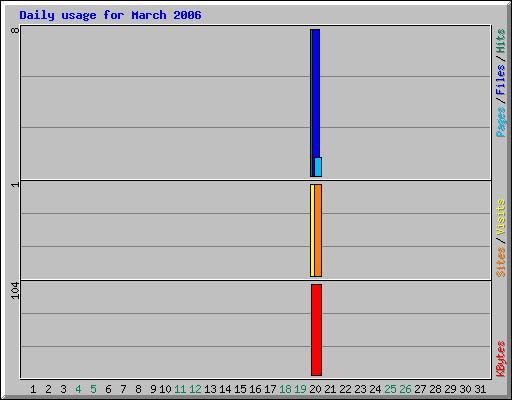Click the title 'Daily usage for March 2006'
512x400 pixels.
[x=110, y=15]
